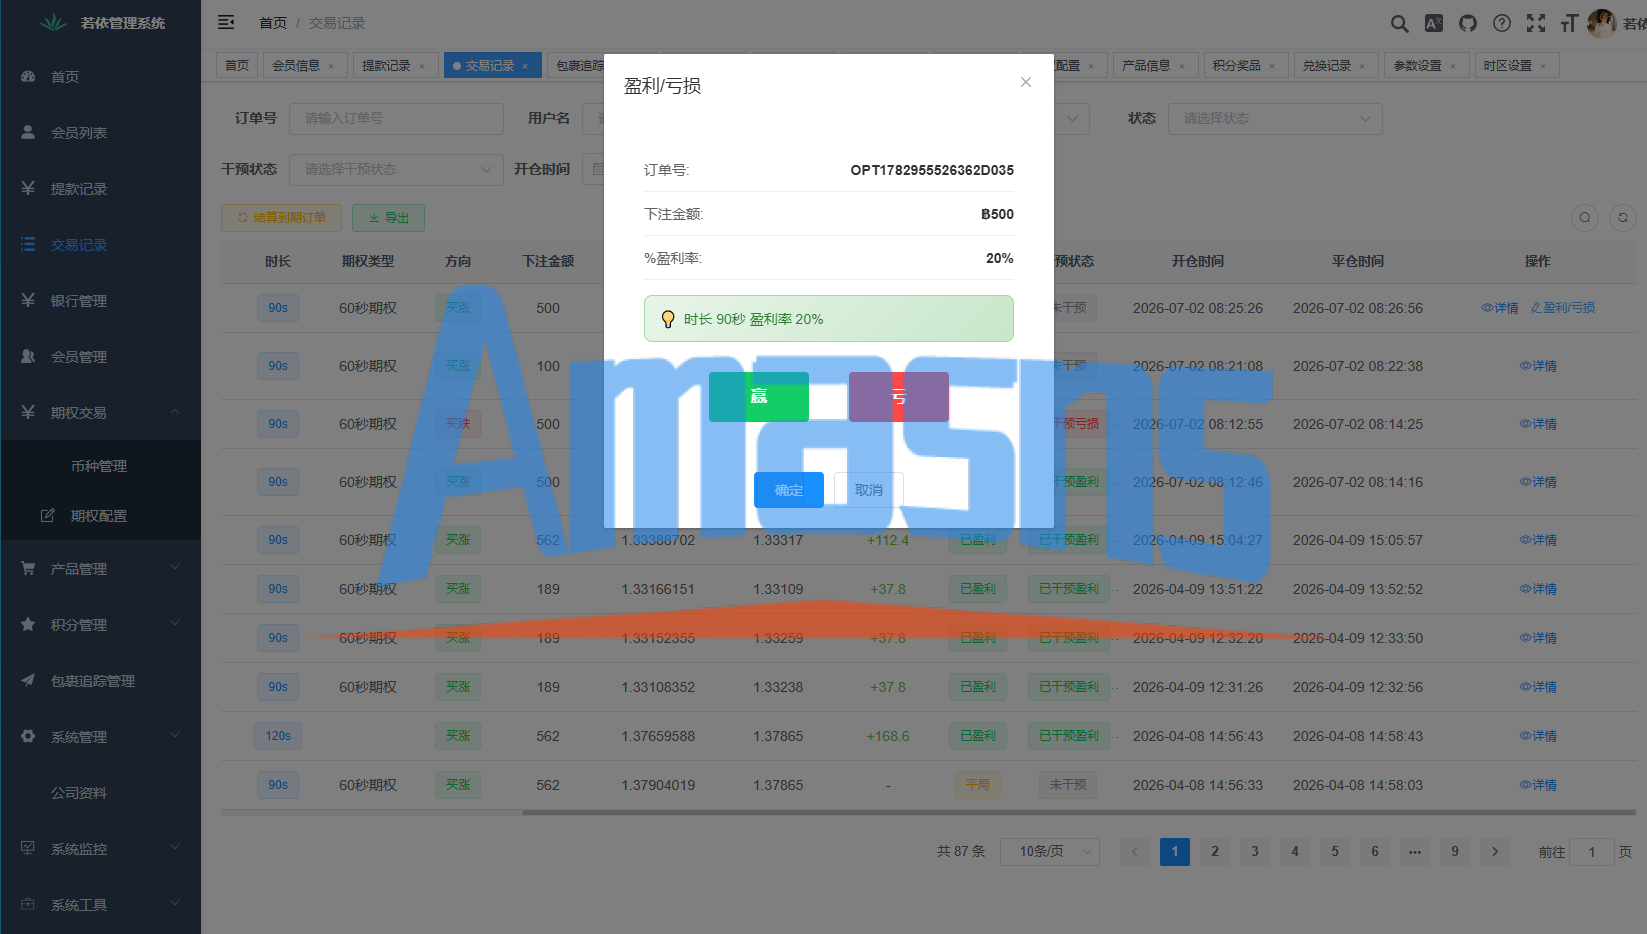Switch to the 积分奖品 tab

point(1244,66)
